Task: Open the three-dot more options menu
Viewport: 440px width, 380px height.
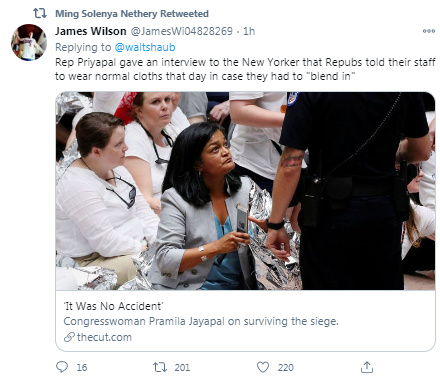Action: pyautogui.click(x=429, y=31)
